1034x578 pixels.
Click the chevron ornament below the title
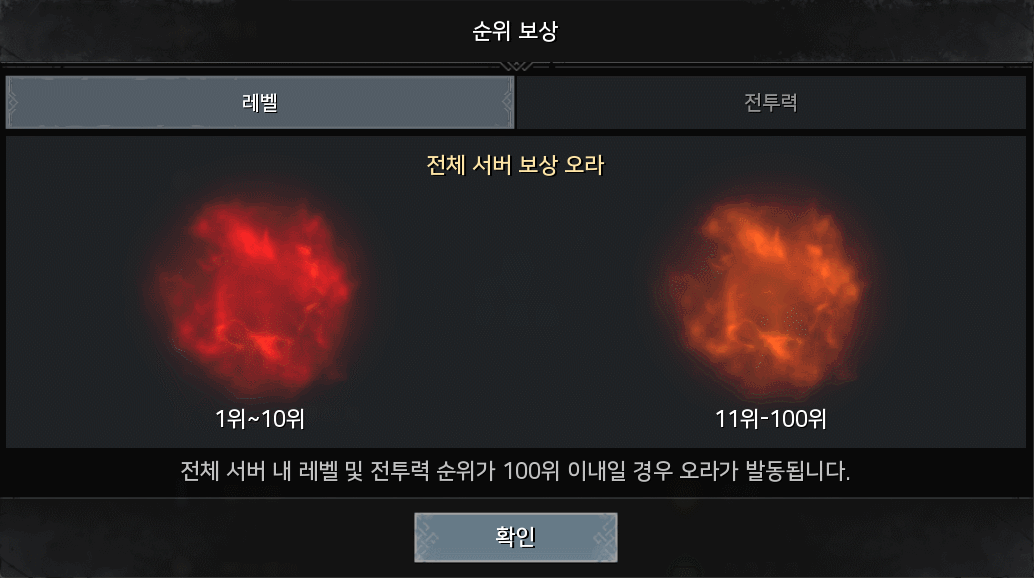click(x=516, y=66)
